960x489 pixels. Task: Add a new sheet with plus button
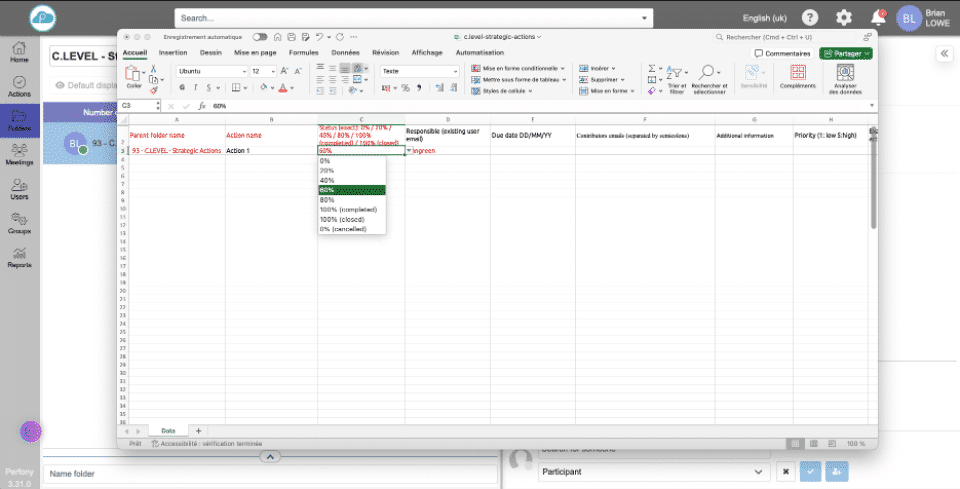click(x=198, y=430)
